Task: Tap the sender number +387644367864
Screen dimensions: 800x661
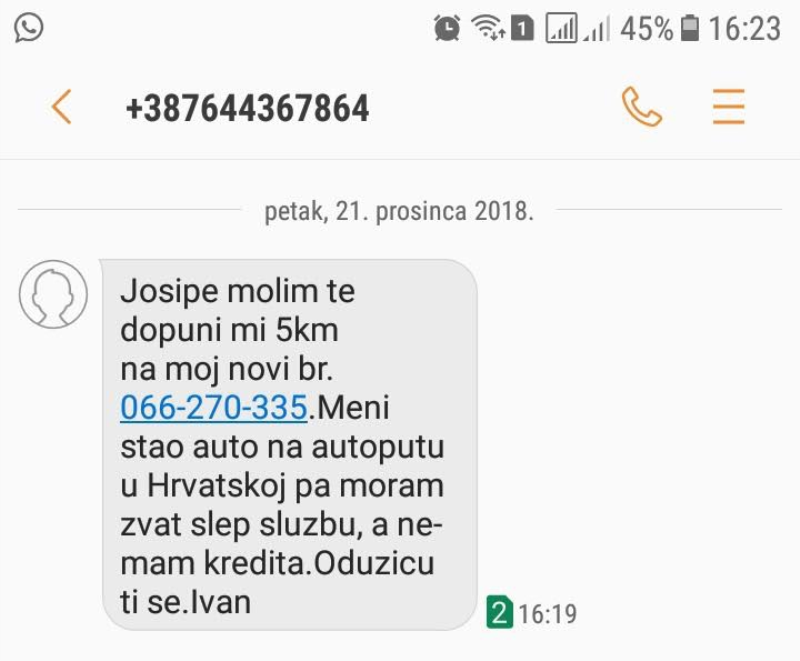Action: (247, 108)
